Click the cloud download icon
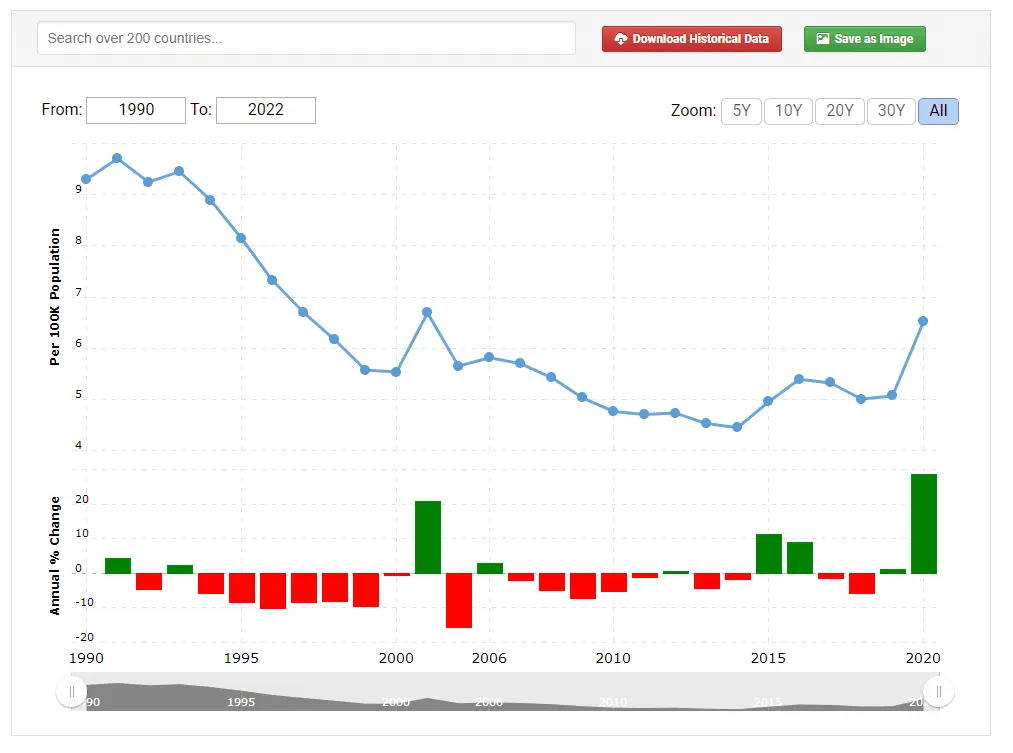Screen dimensions: 1013x753 click(x=621, y=39)
